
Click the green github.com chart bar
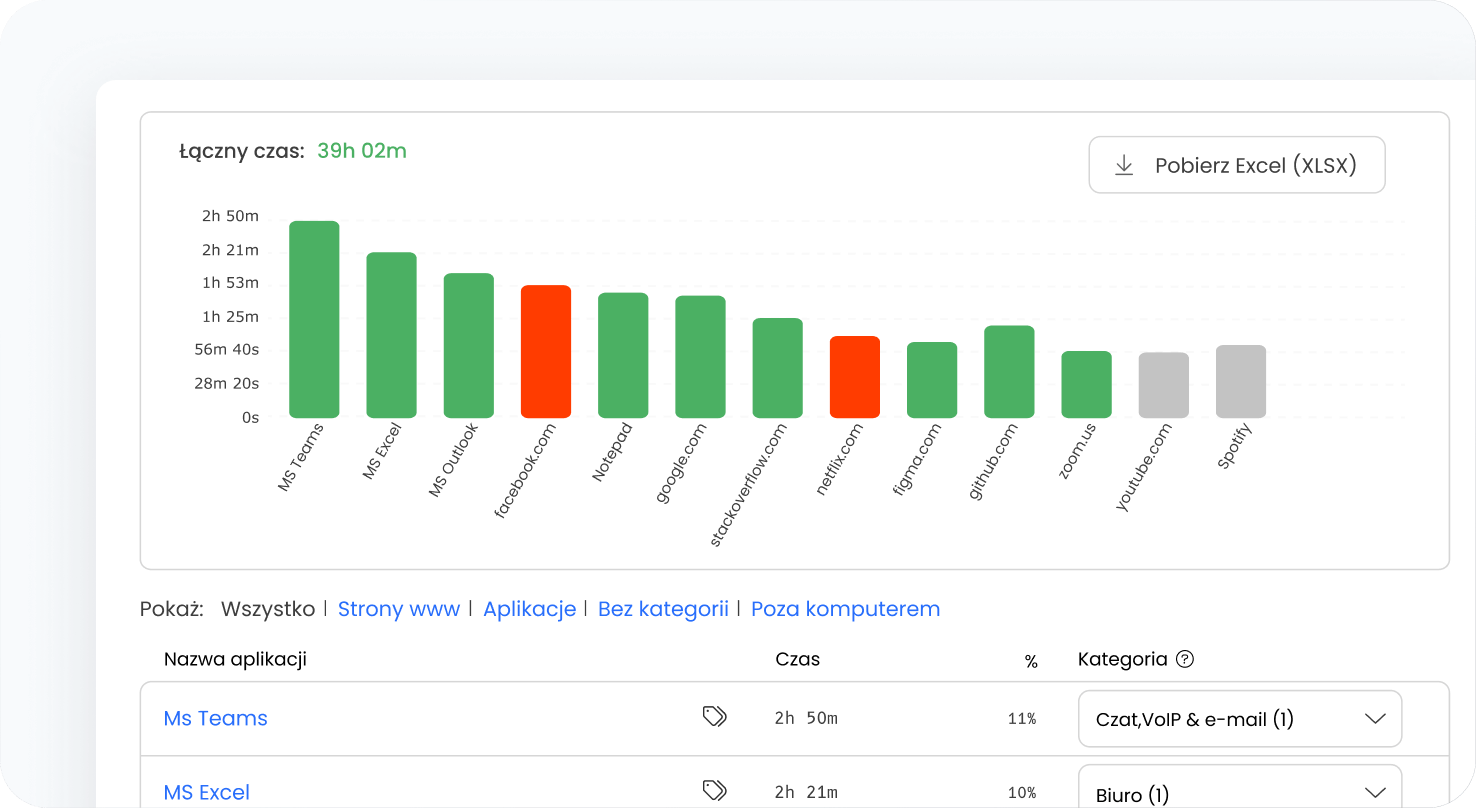click(x=1009, y=371)
